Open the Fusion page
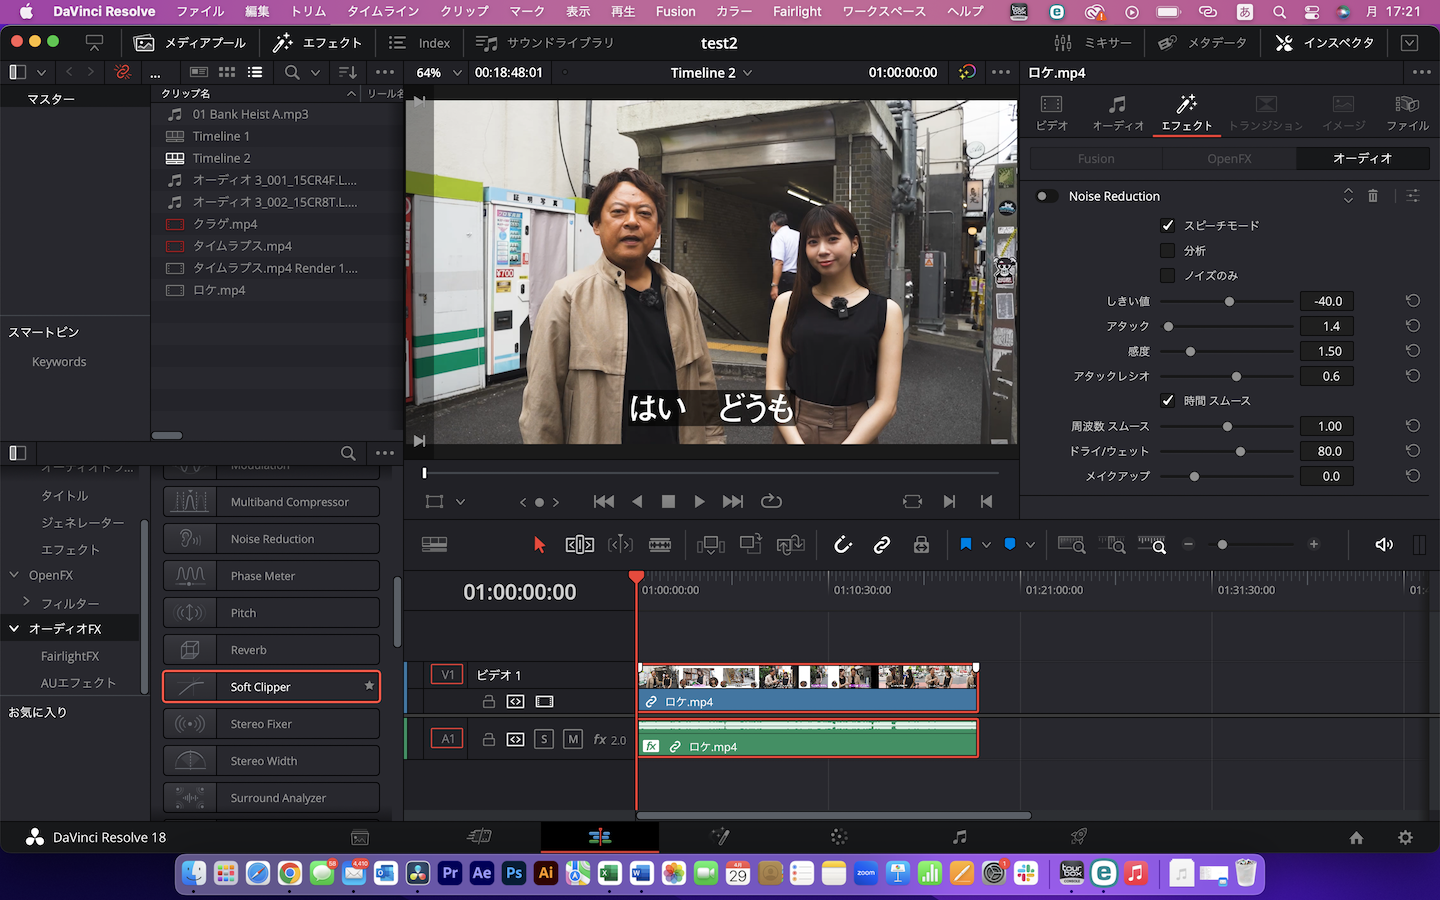The height and width of the screenshot is (900, 1440). coord(718,837)
